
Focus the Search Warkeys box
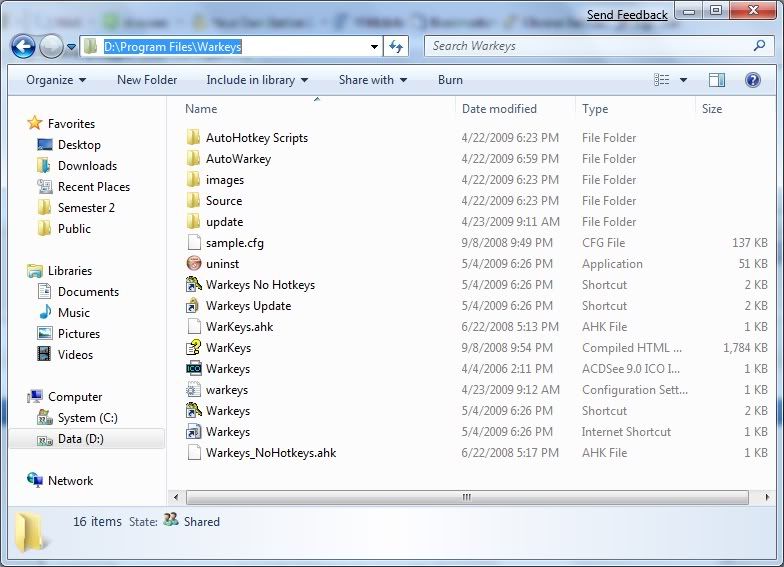[600, 46]
